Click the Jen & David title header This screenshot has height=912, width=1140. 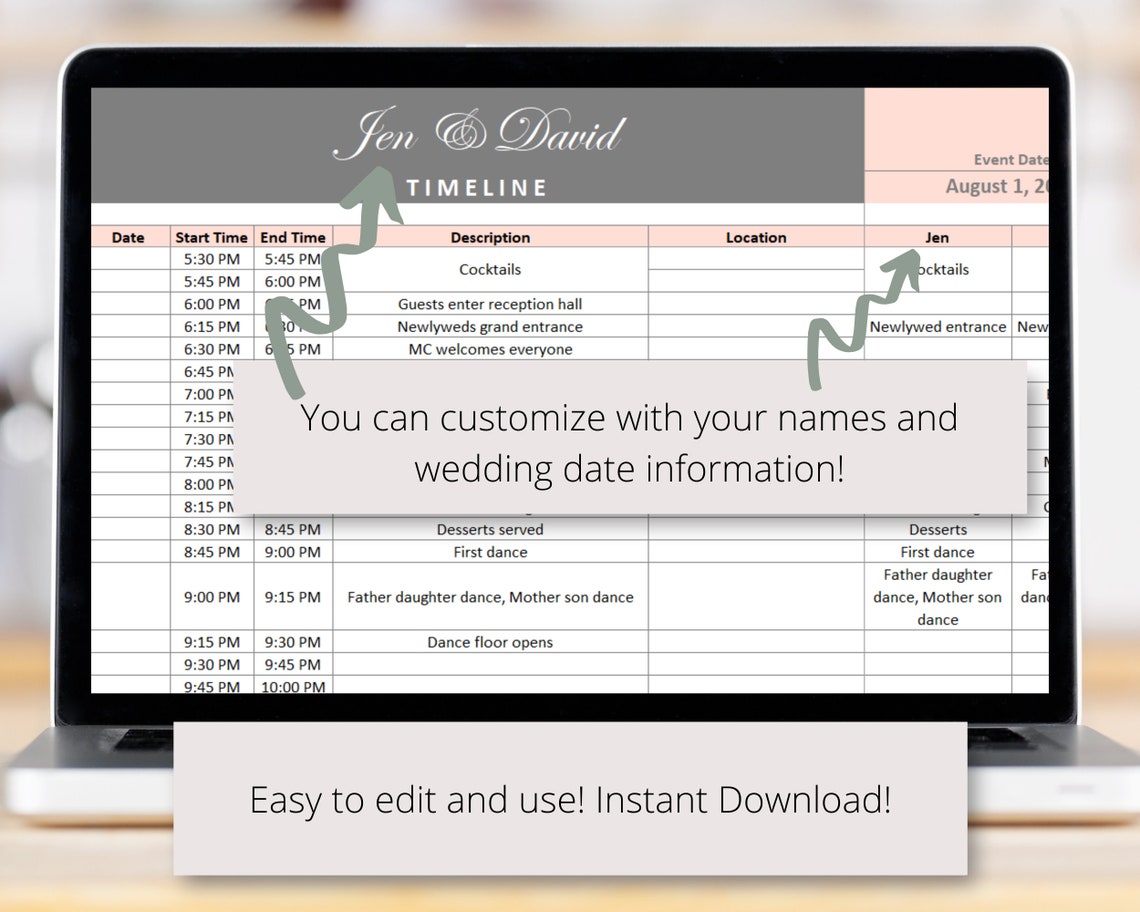(x=480, y=133)
